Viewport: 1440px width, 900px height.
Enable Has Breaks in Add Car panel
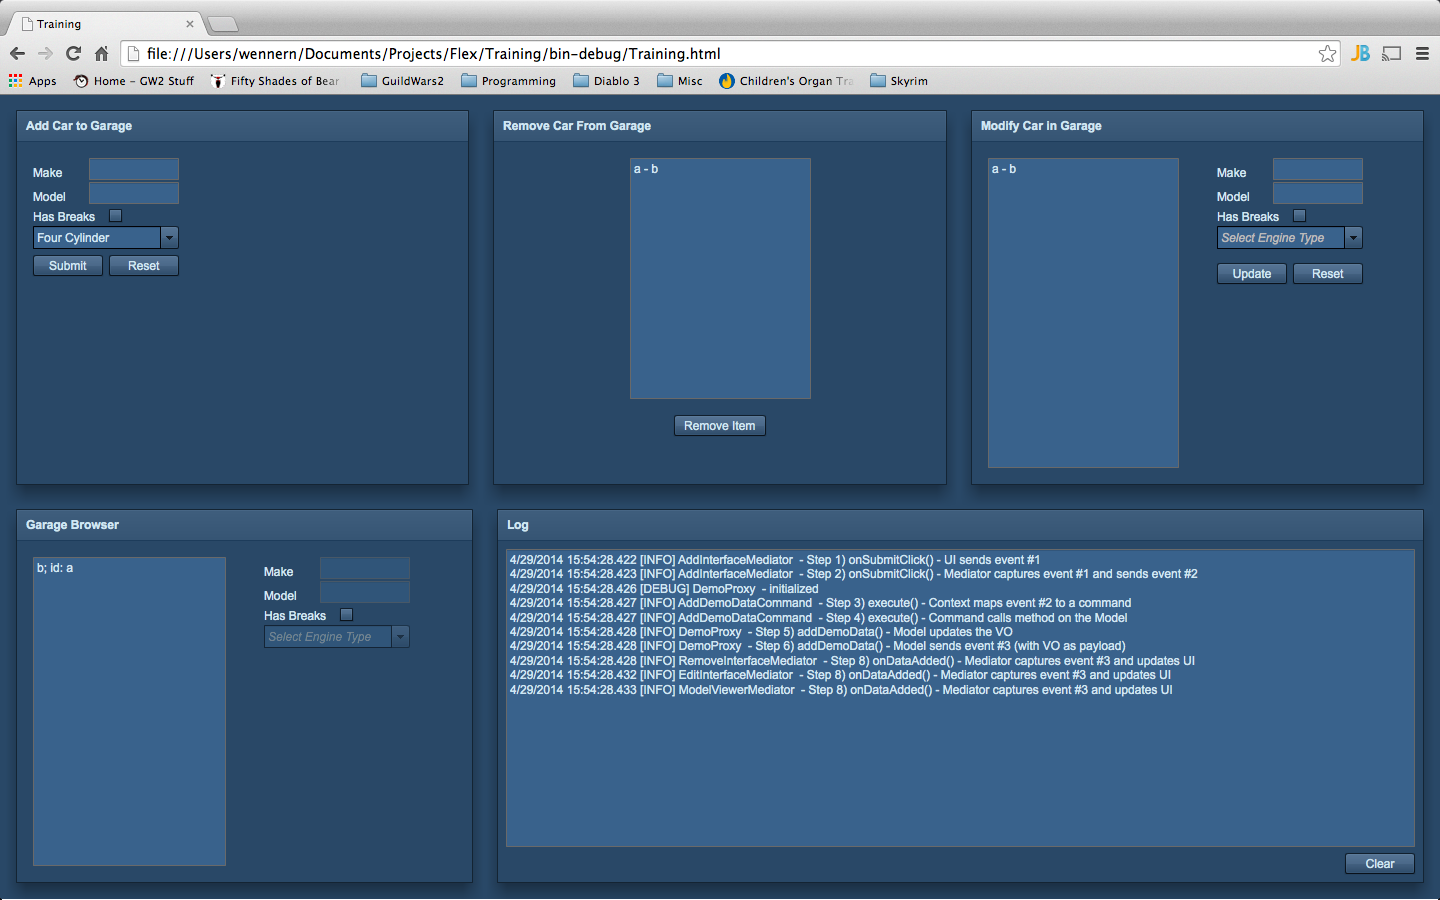115,216
